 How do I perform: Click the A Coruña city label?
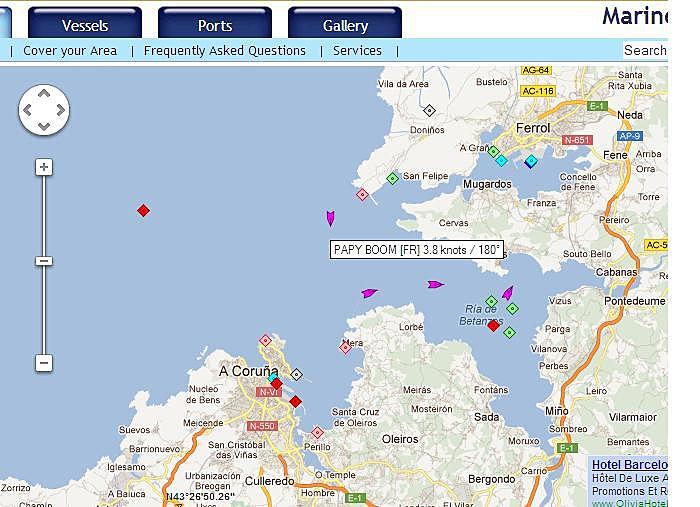[249, 371]
